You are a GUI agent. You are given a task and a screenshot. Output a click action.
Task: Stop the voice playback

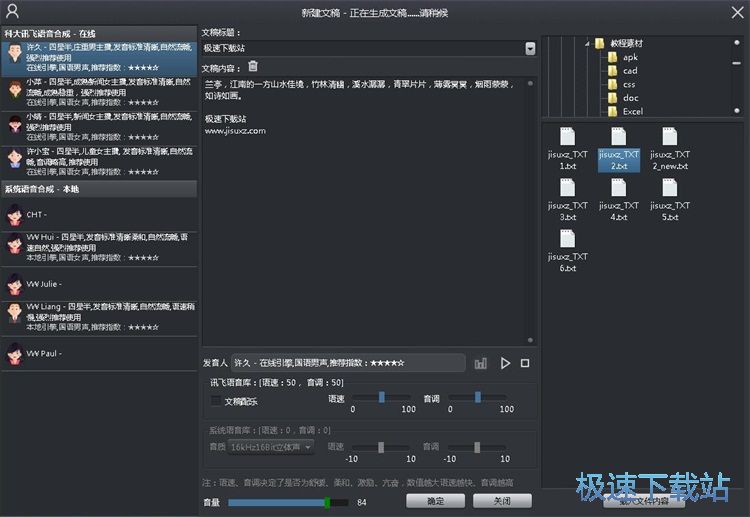click(525, 363)
